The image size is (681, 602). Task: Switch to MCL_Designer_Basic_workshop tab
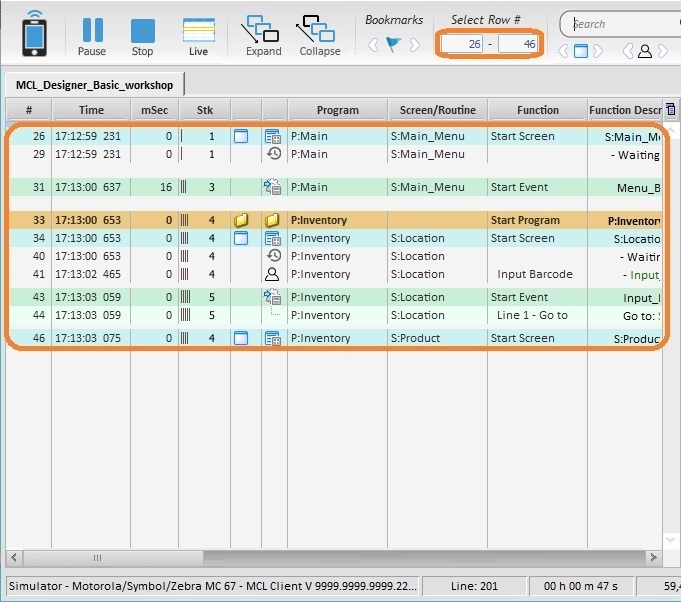[94, 85]
